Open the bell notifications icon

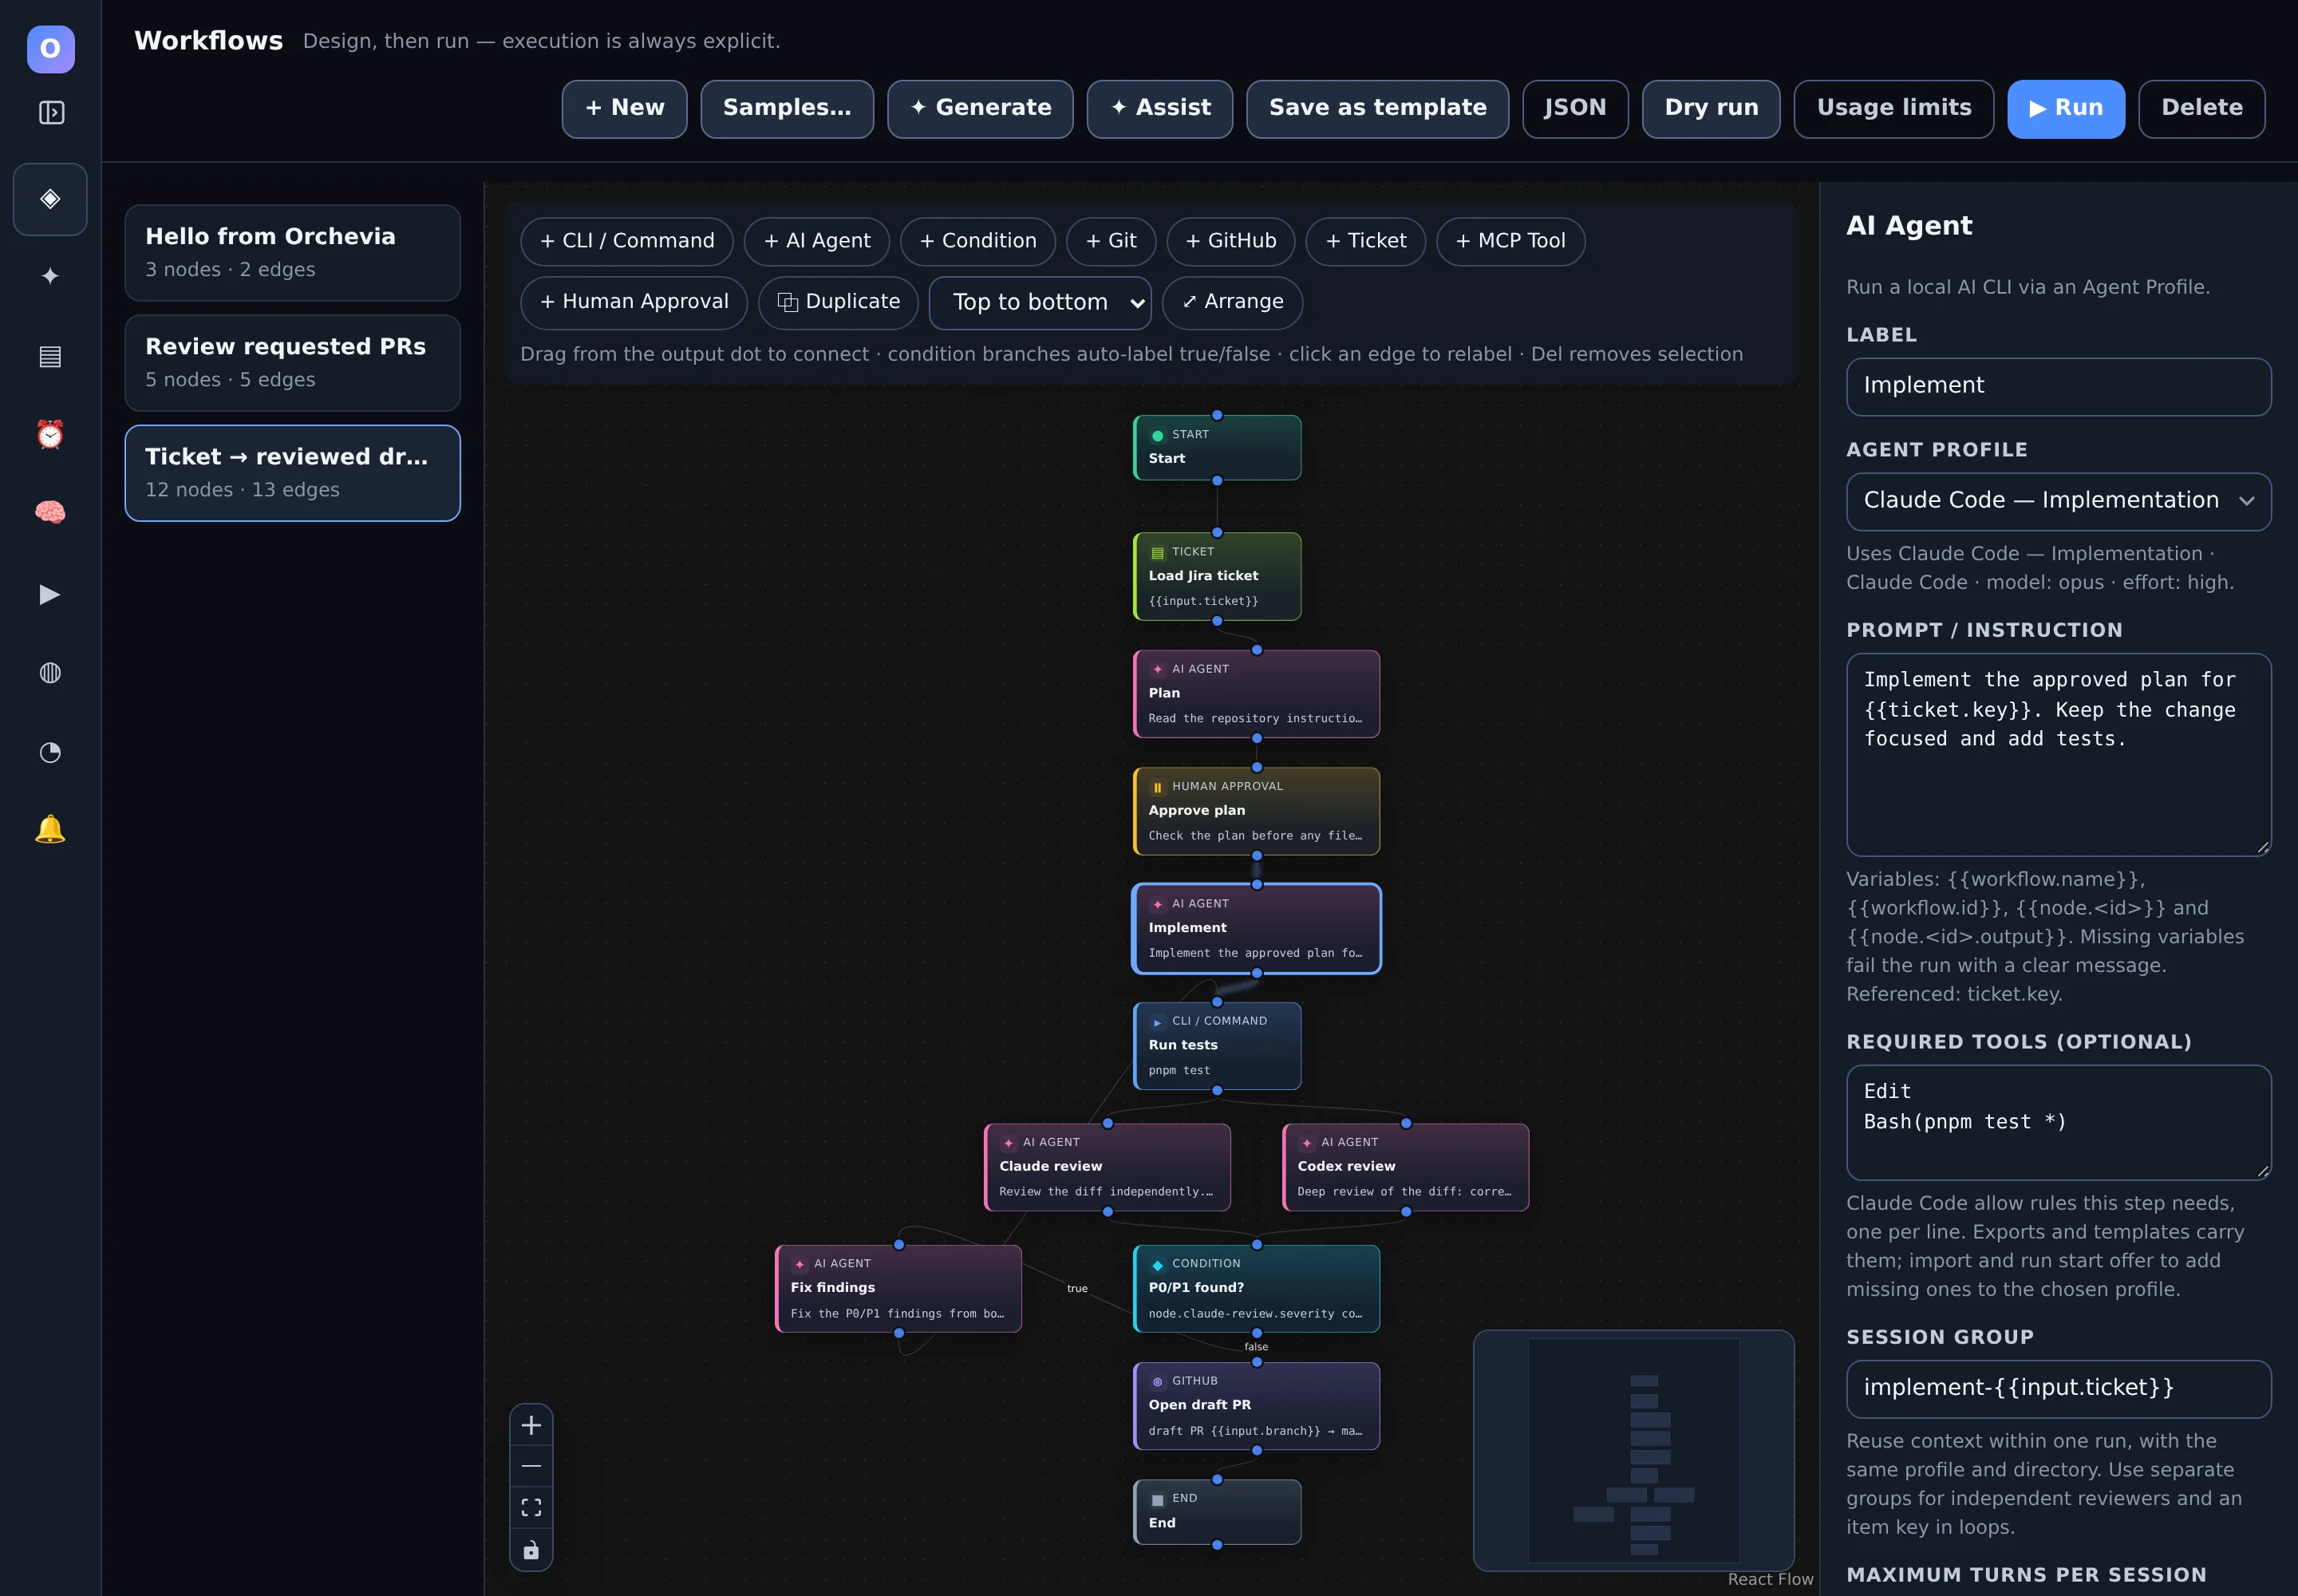[x=50, y=829]
